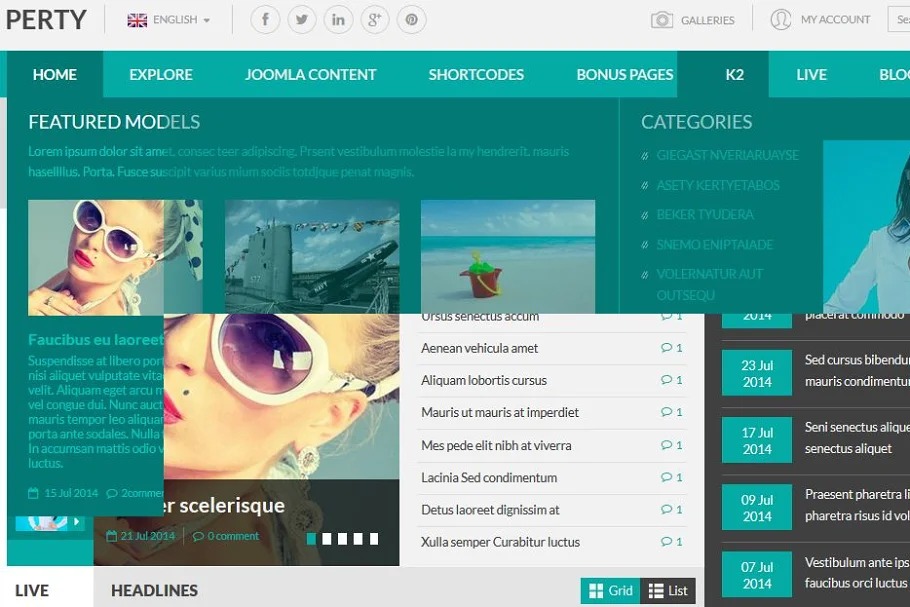This screenshot has width=910, height=607.
Task: Click comment icon beside Aenean vehicula amet
Action: [667, 348]
